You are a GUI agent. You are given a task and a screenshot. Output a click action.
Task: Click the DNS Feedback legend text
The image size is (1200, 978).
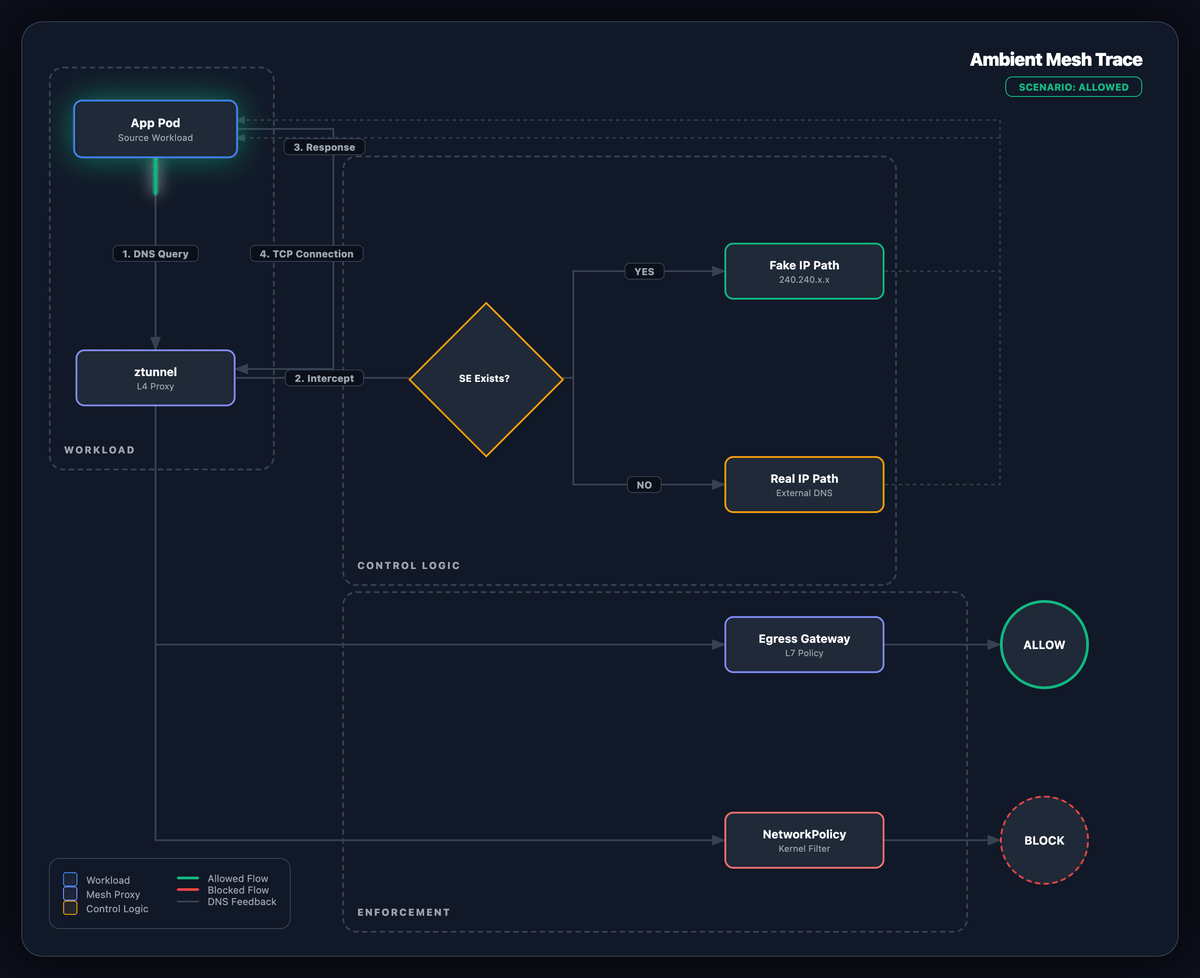[242, 902]
